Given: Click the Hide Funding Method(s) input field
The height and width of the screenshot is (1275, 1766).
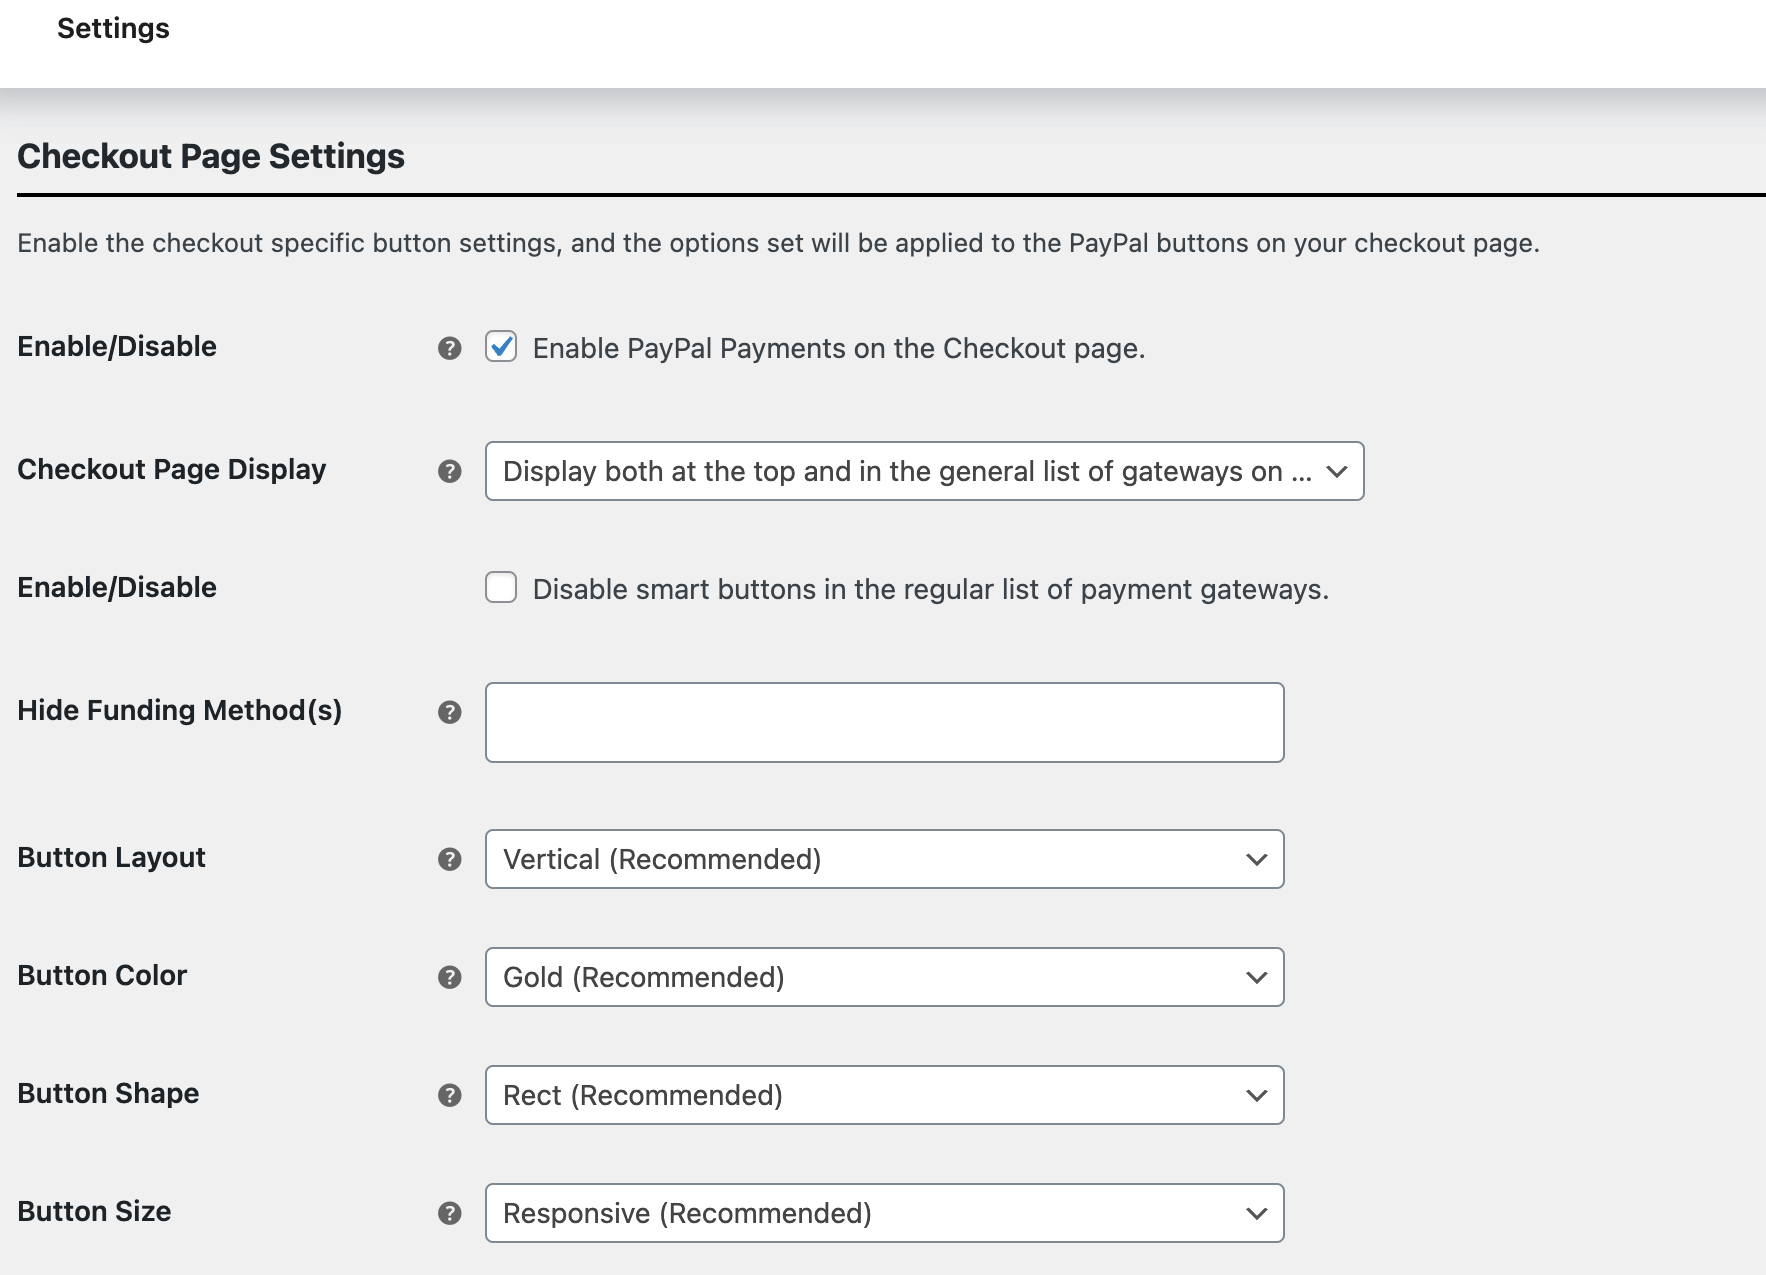Looking at the screenshot, I should click(884, 722).
